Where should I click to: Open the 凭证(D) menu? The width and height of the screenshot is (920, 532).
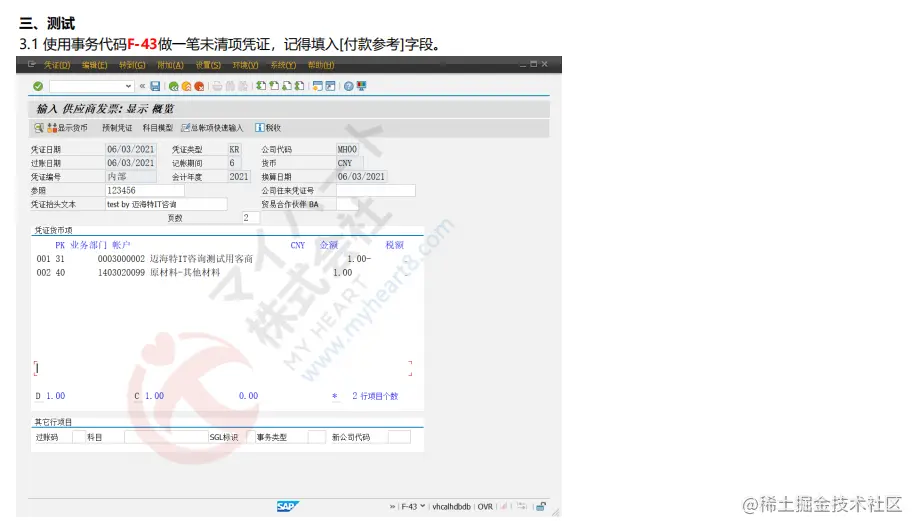tap(57, 65)
